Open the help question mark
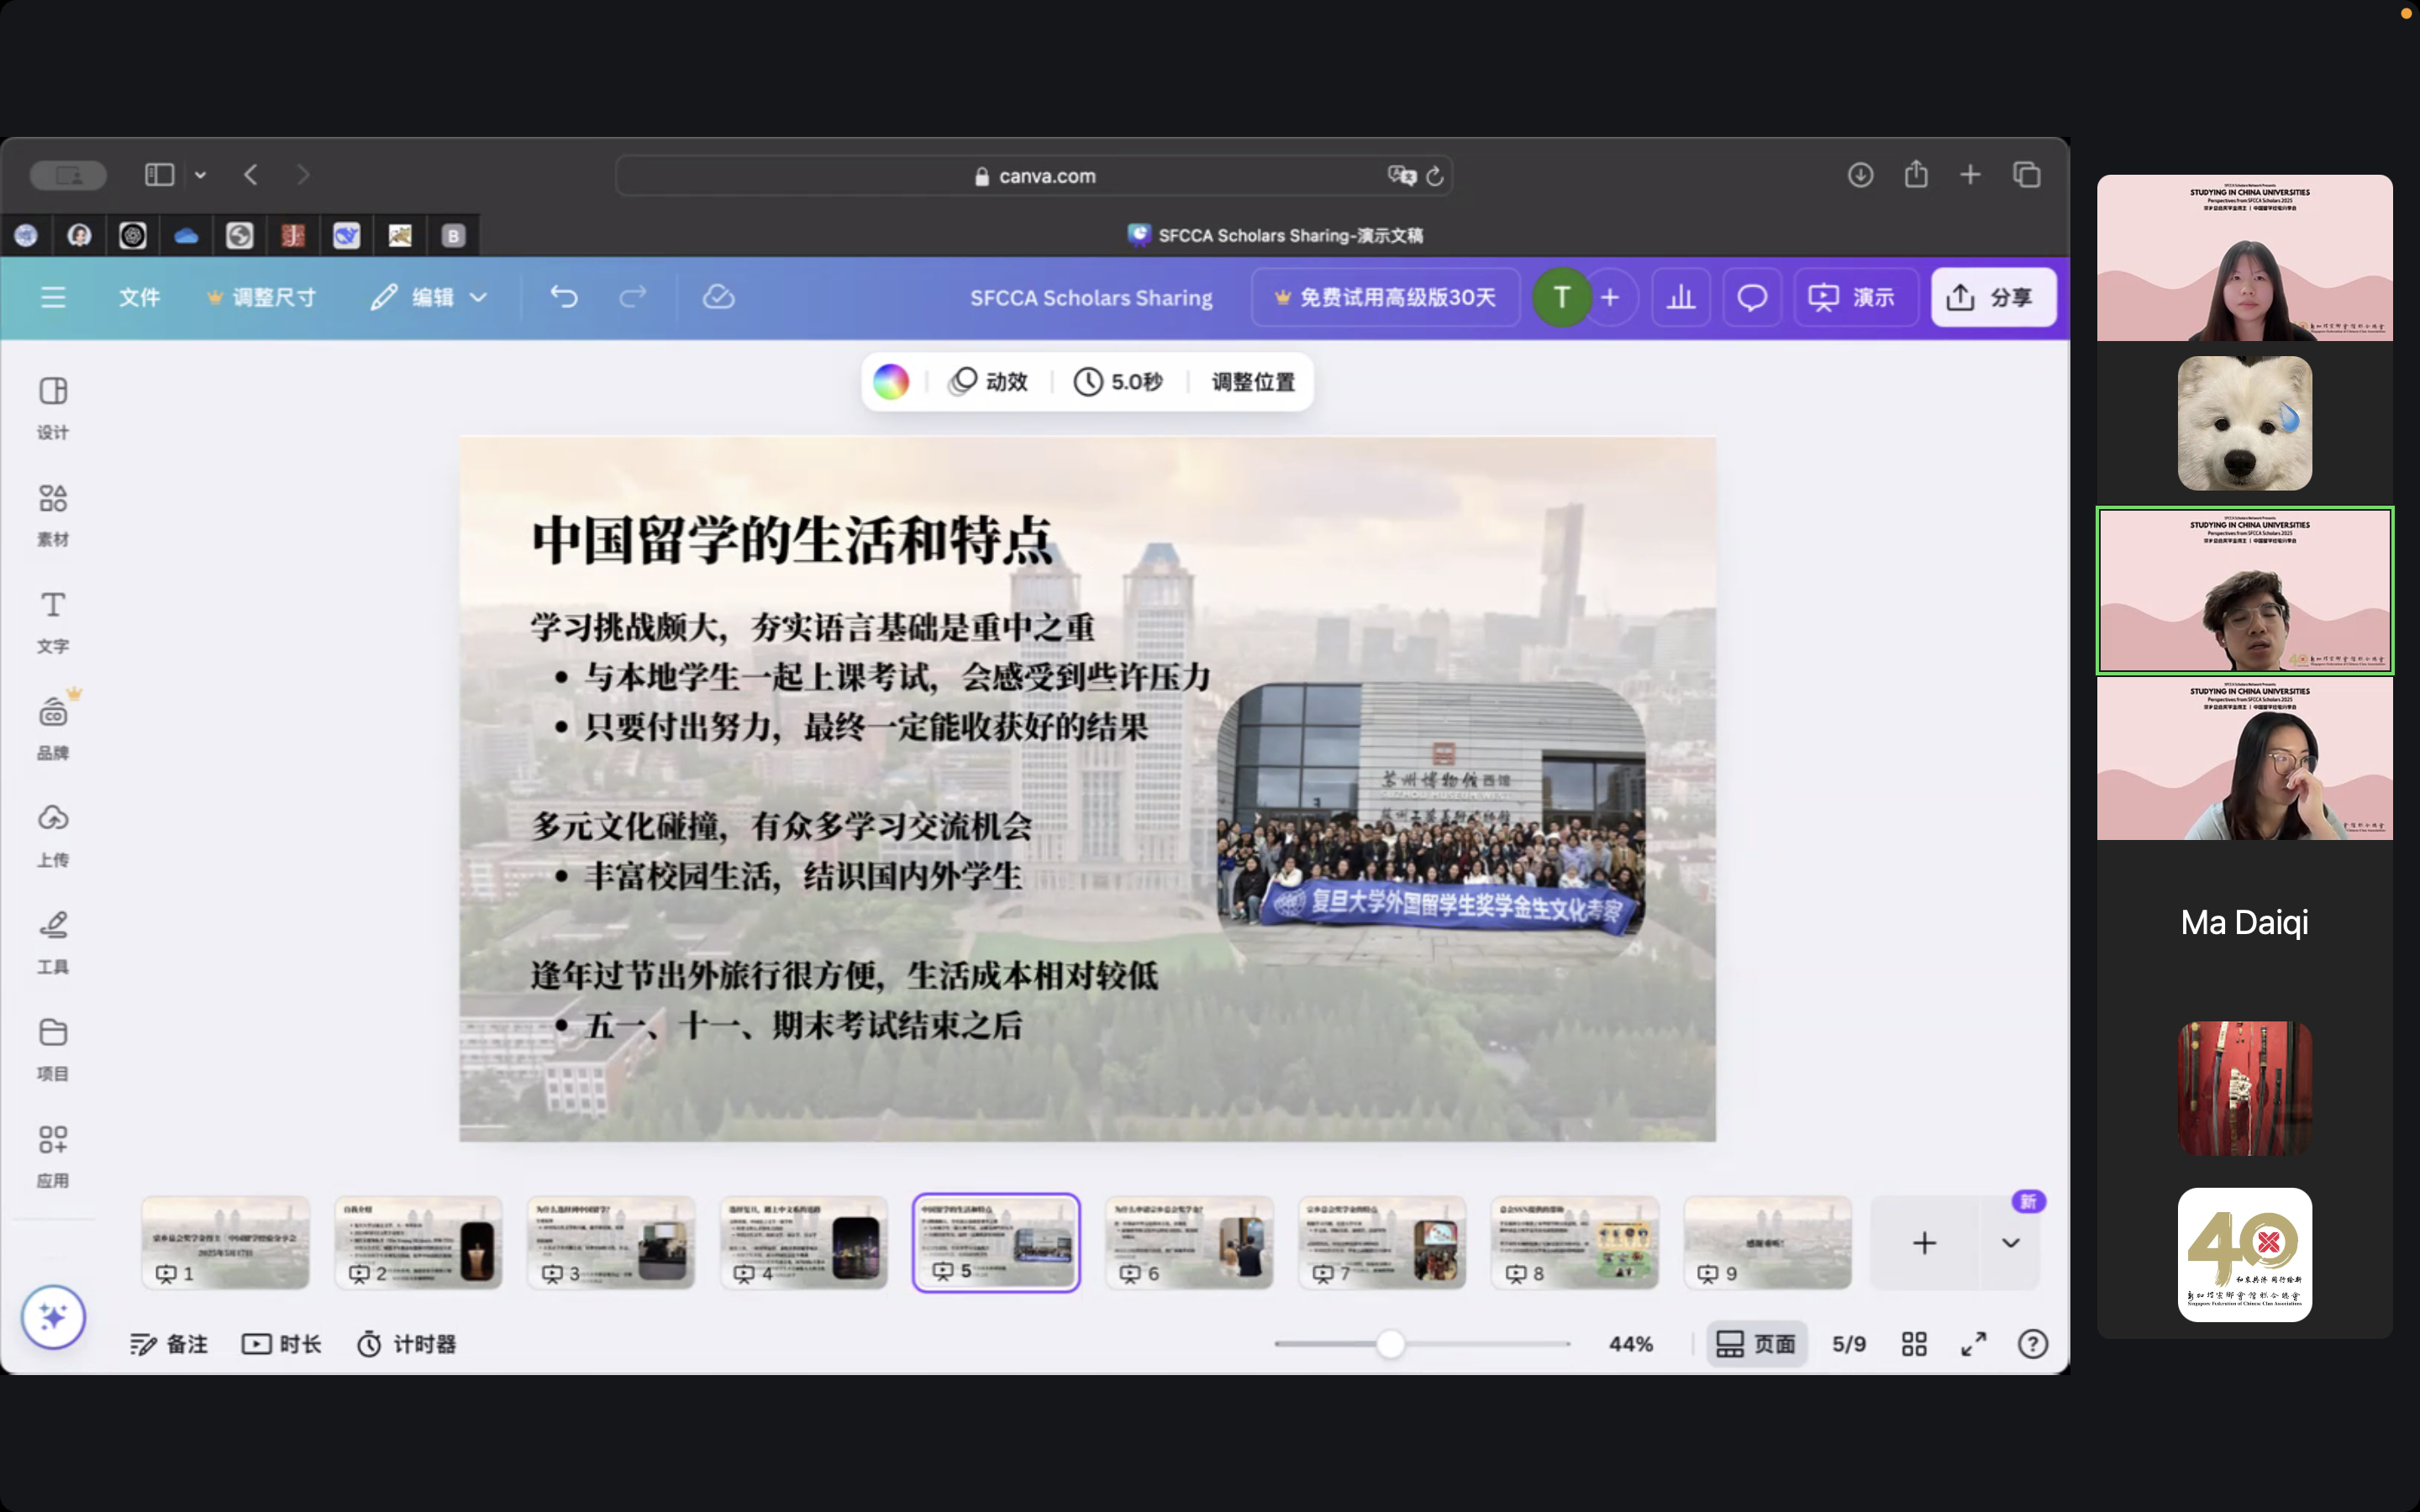Viewport: 2420px width, 1512px height. (x=2032, y=1344)
